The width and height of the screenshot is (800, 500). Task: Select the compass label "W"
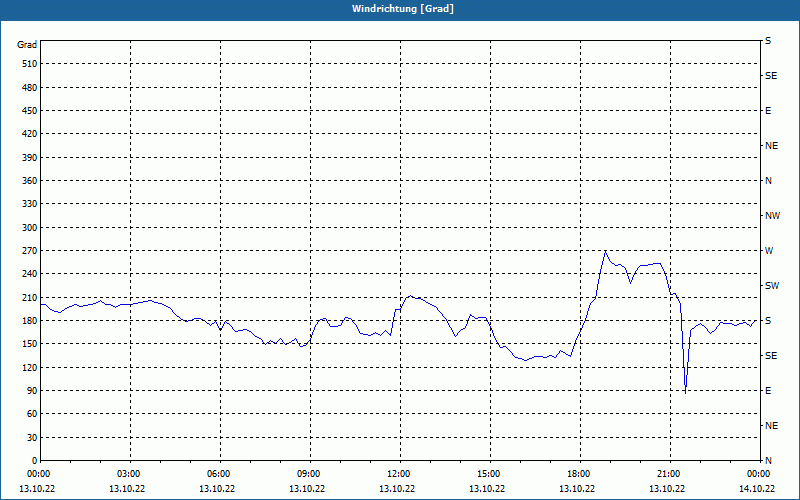point(769,251)
